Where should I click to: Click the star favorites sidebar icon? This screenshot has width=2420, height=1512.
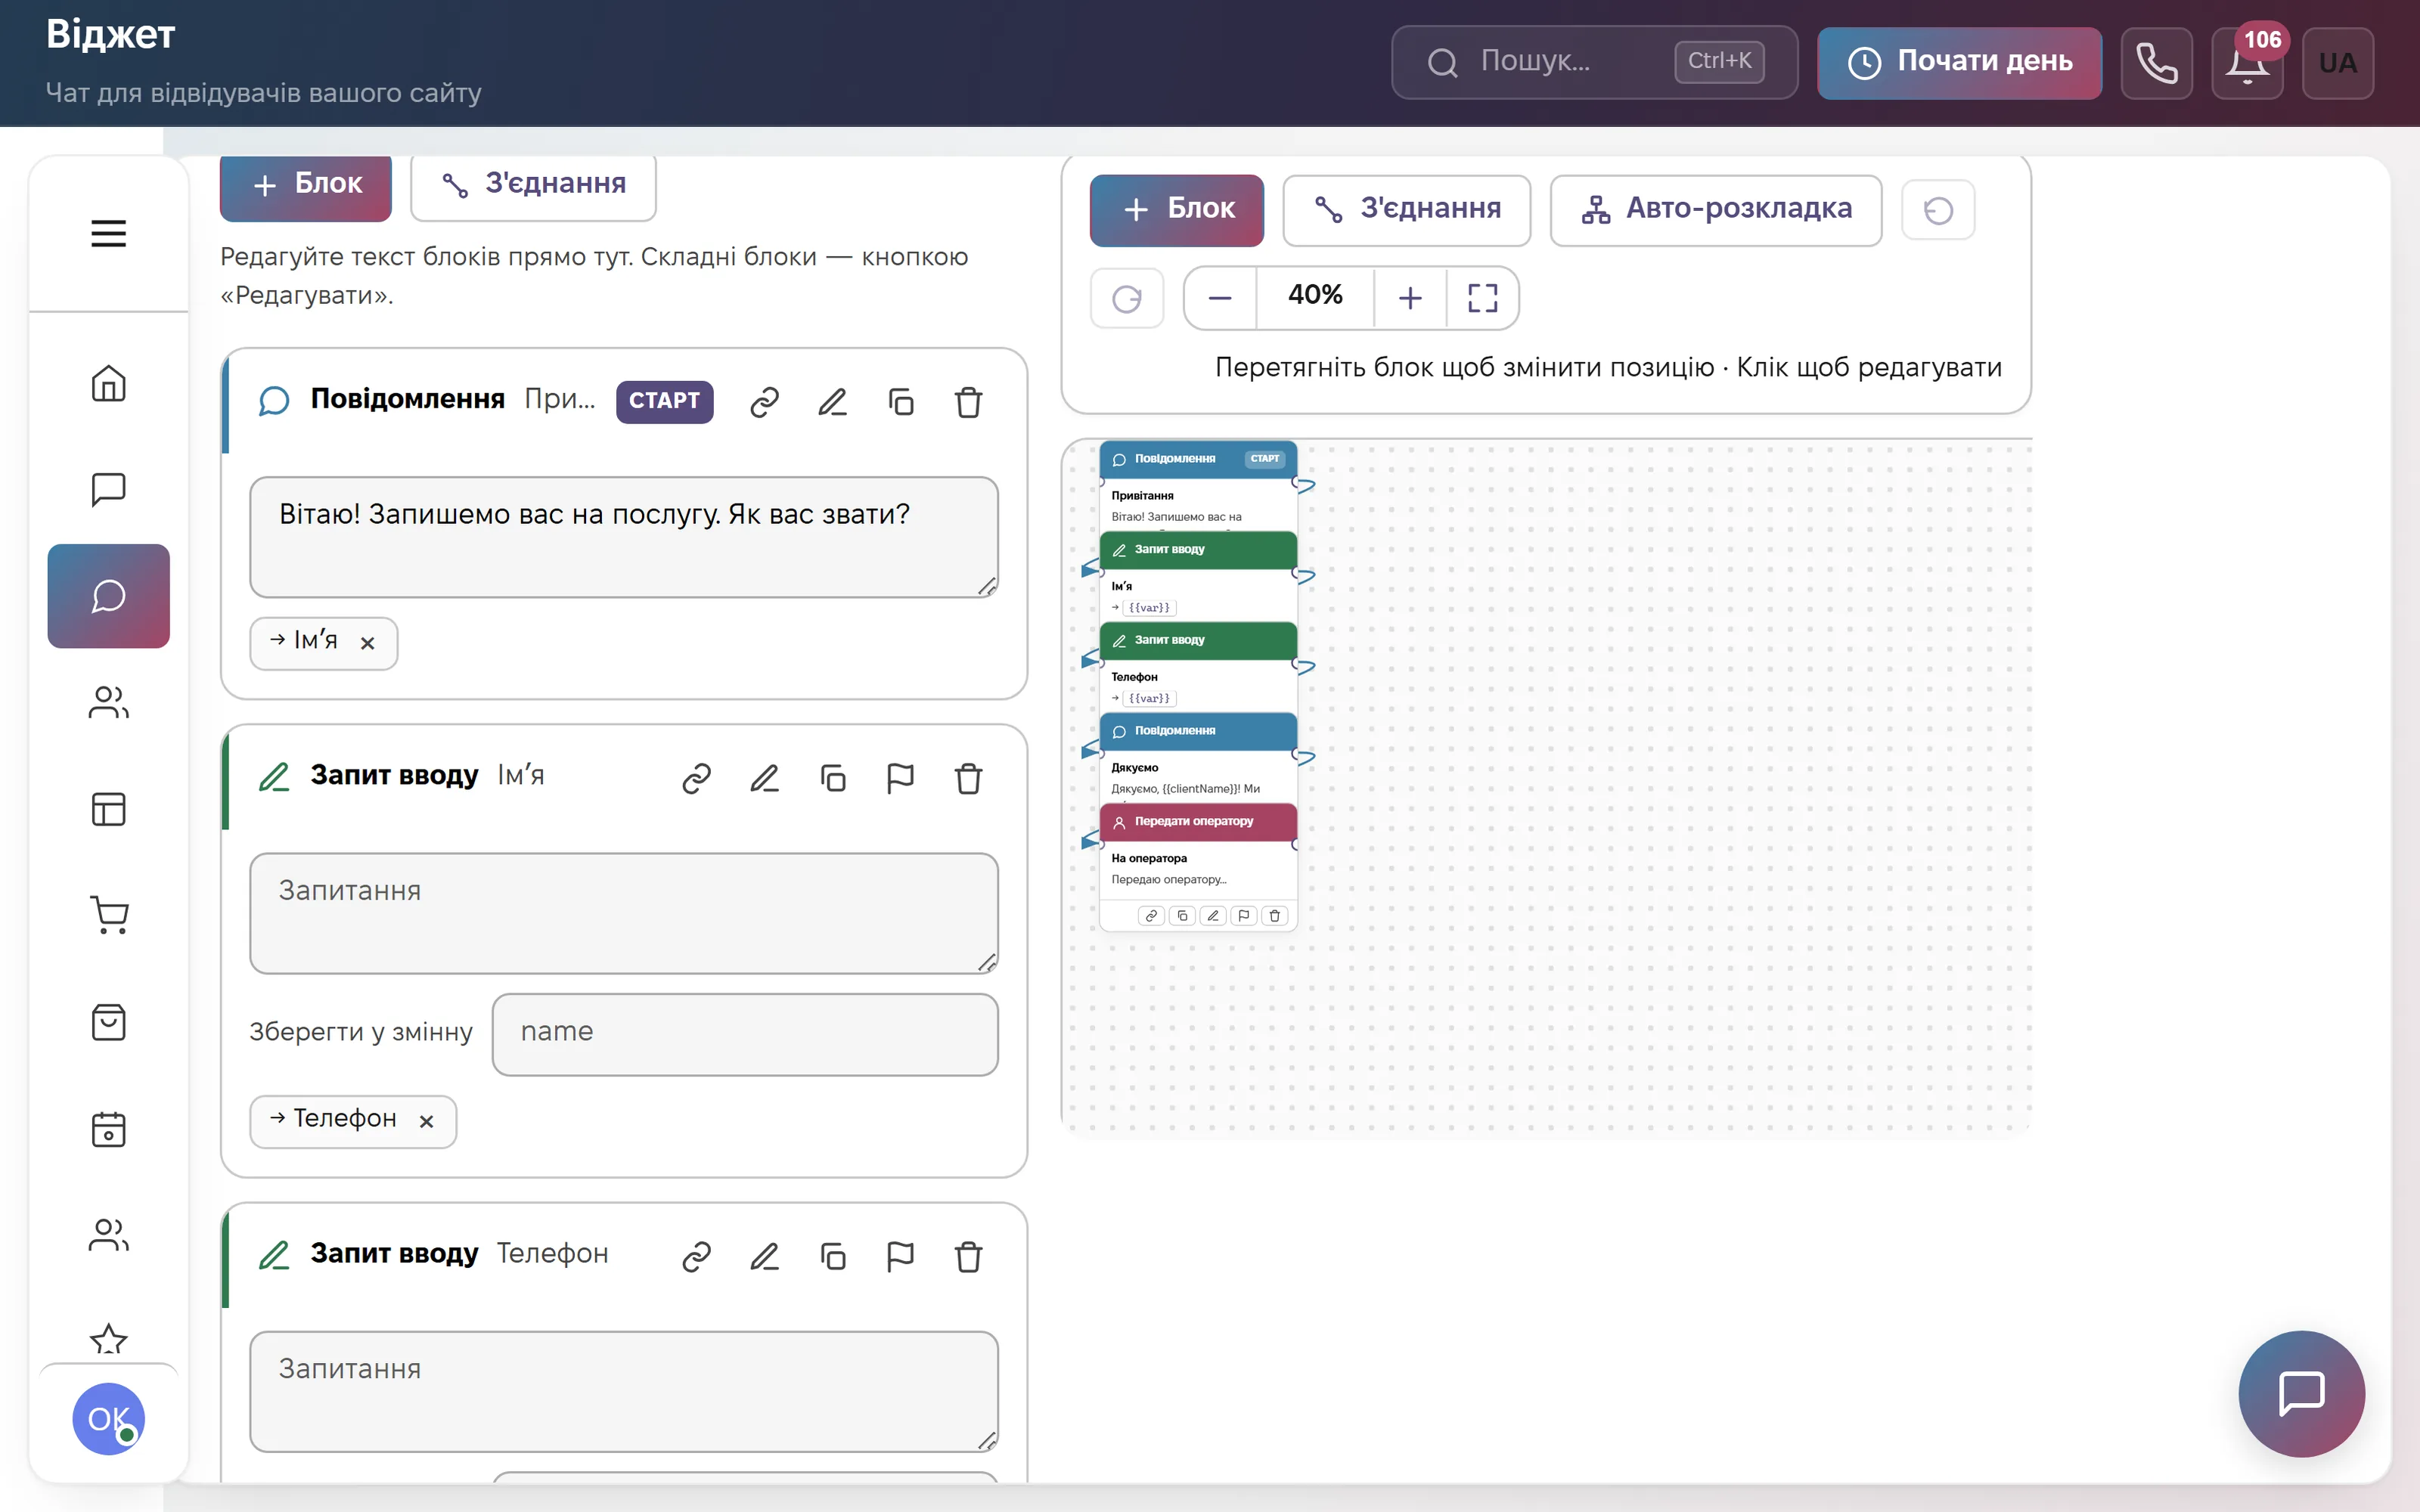click(x=108, y=1340)
